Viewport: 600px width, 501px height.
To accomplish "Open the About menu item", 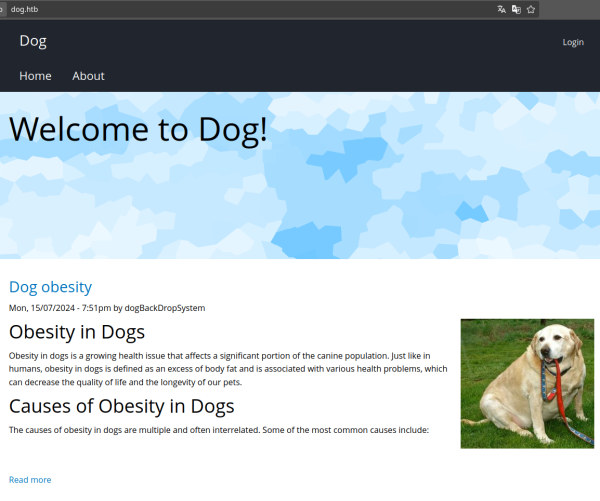I will click(x=88, y=76).
